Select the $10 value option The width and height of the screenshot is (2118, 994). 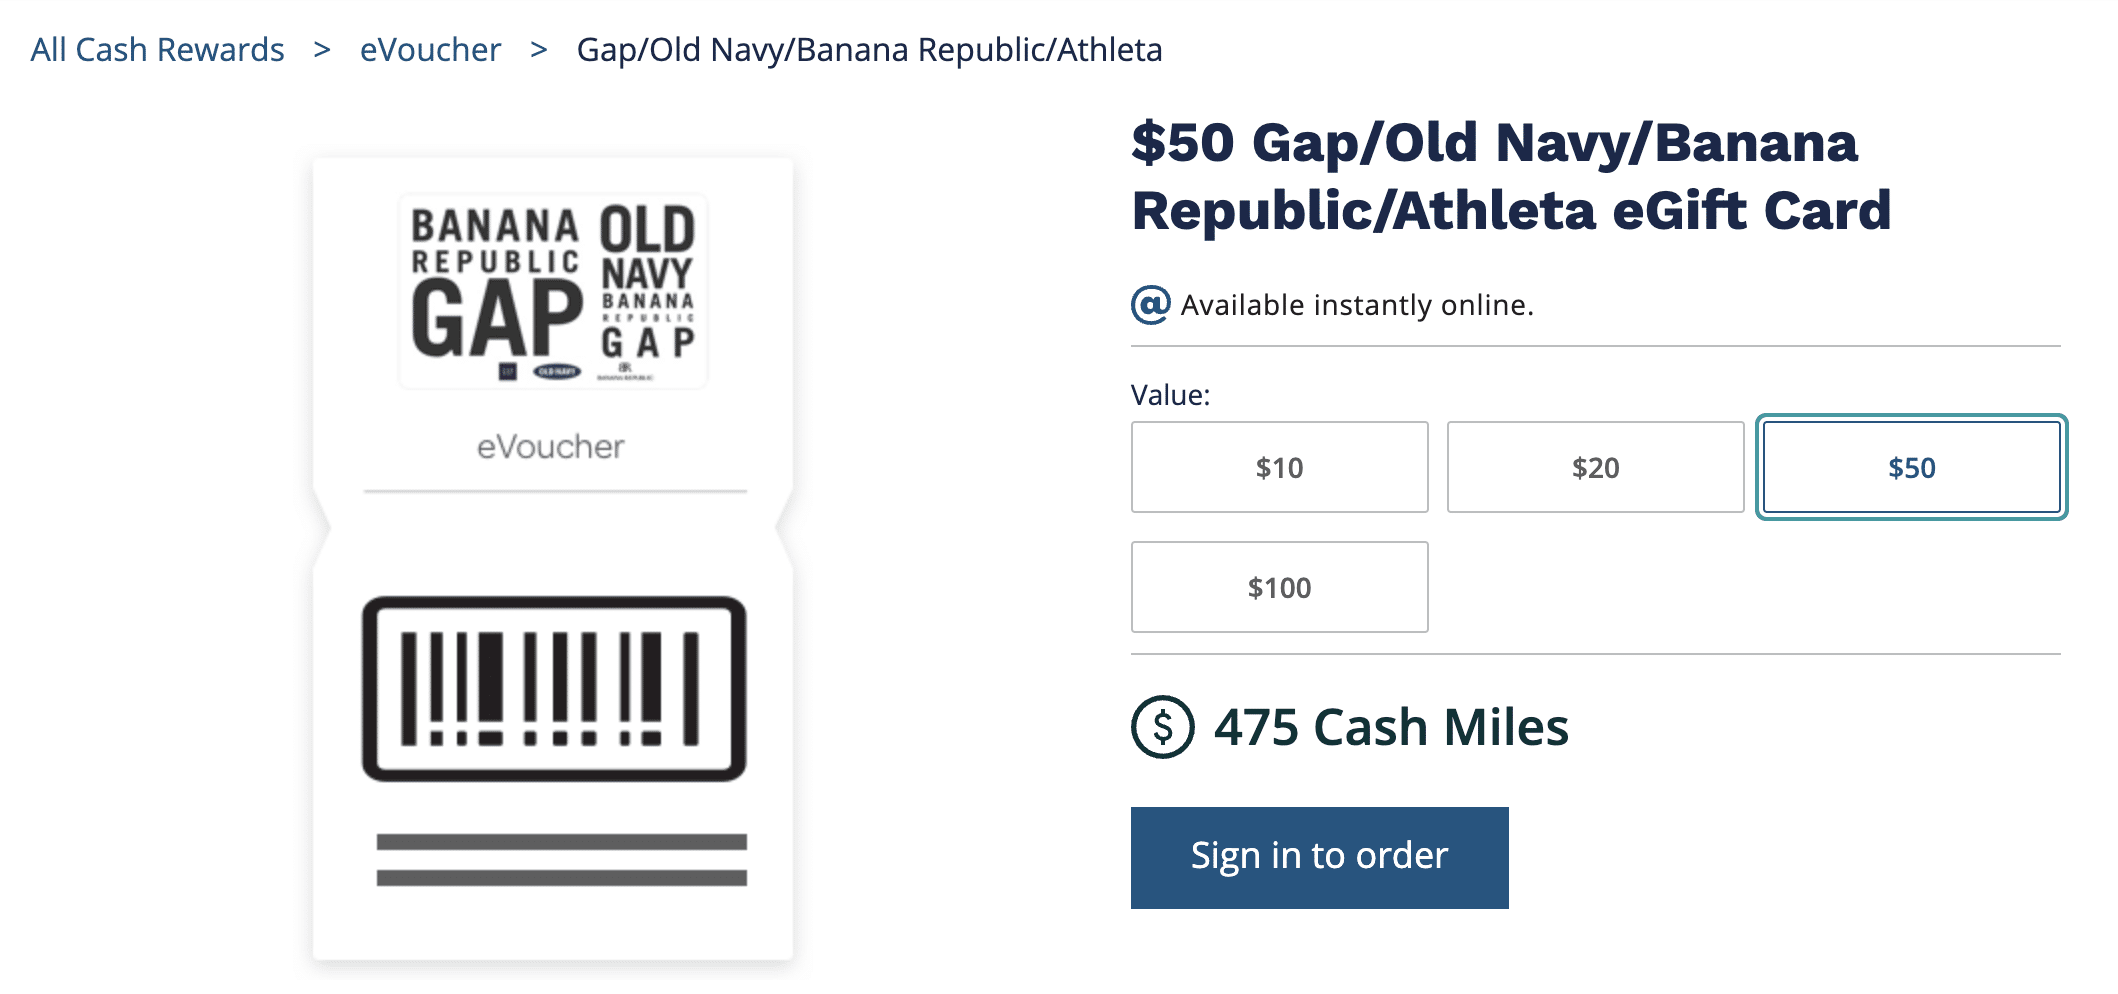point(1279,467)
